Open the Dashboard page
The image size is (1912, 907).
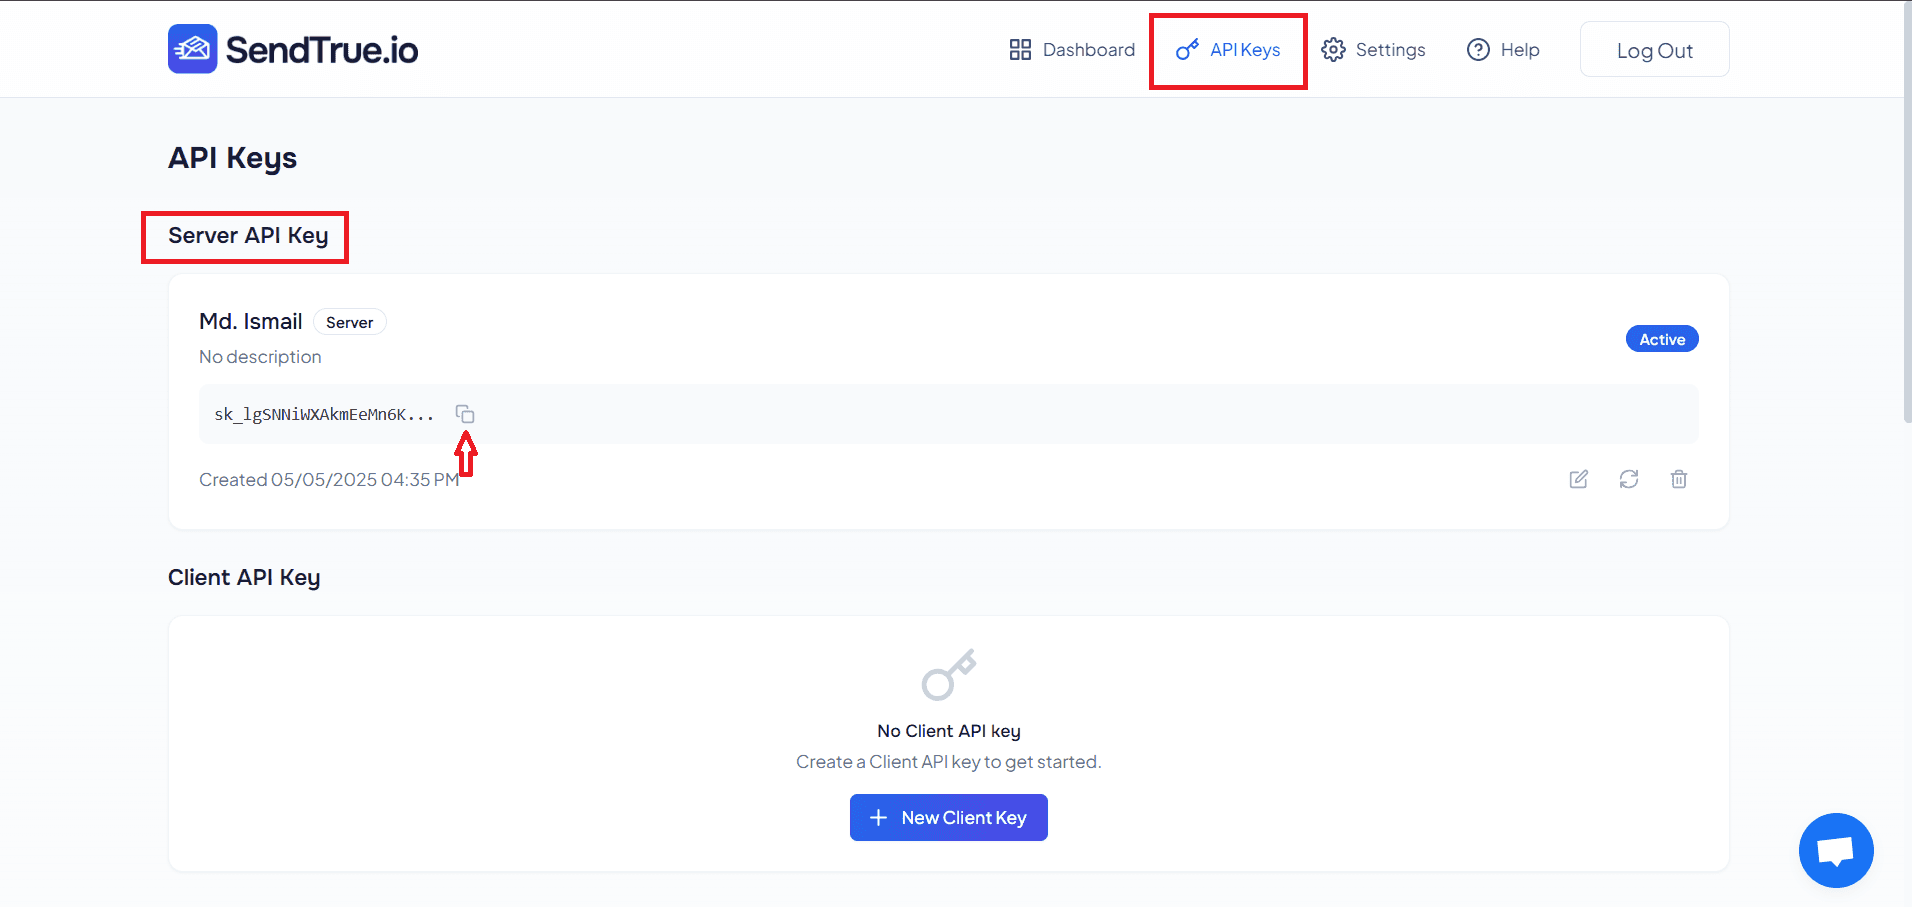coord(1072,50)
